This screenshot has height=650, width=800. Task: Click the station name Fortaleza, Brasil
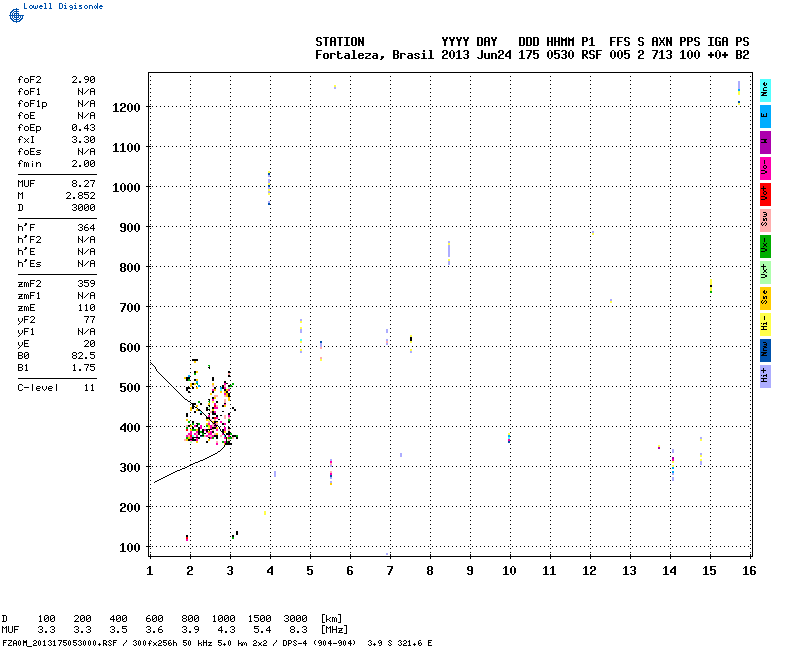tap(374, 55)
